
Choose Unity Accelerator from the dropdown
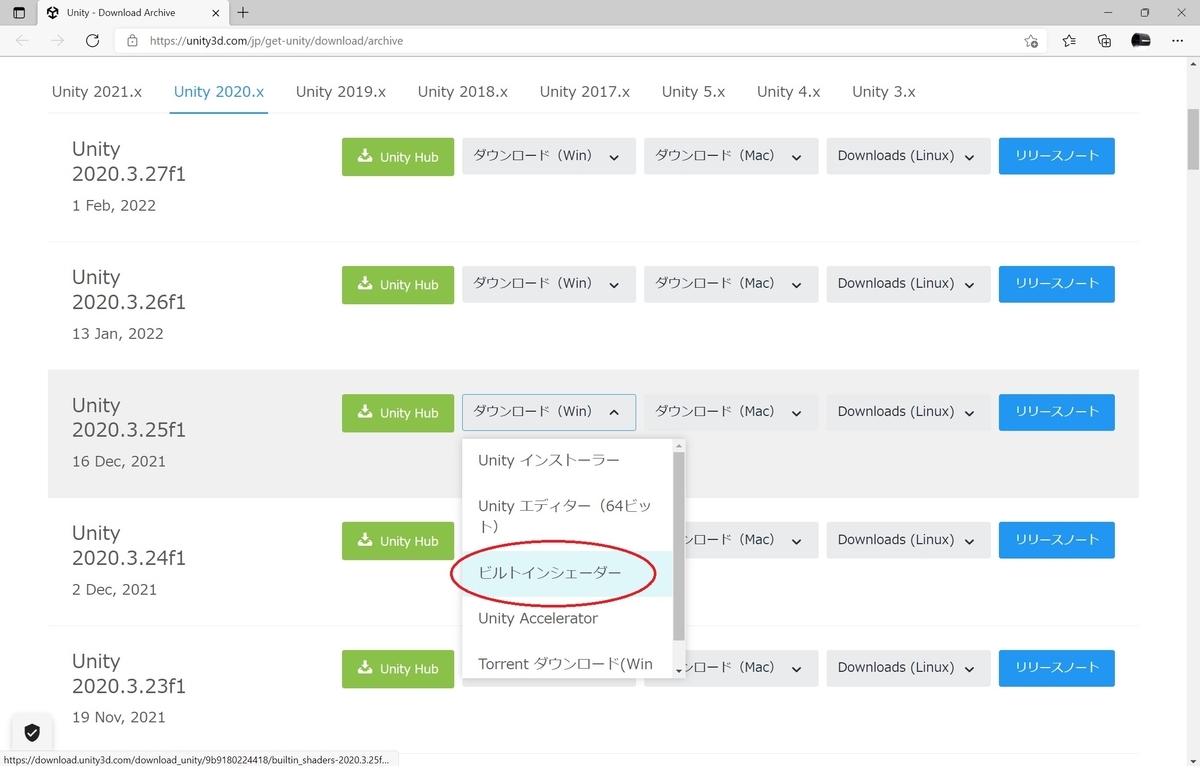[567, 619]
